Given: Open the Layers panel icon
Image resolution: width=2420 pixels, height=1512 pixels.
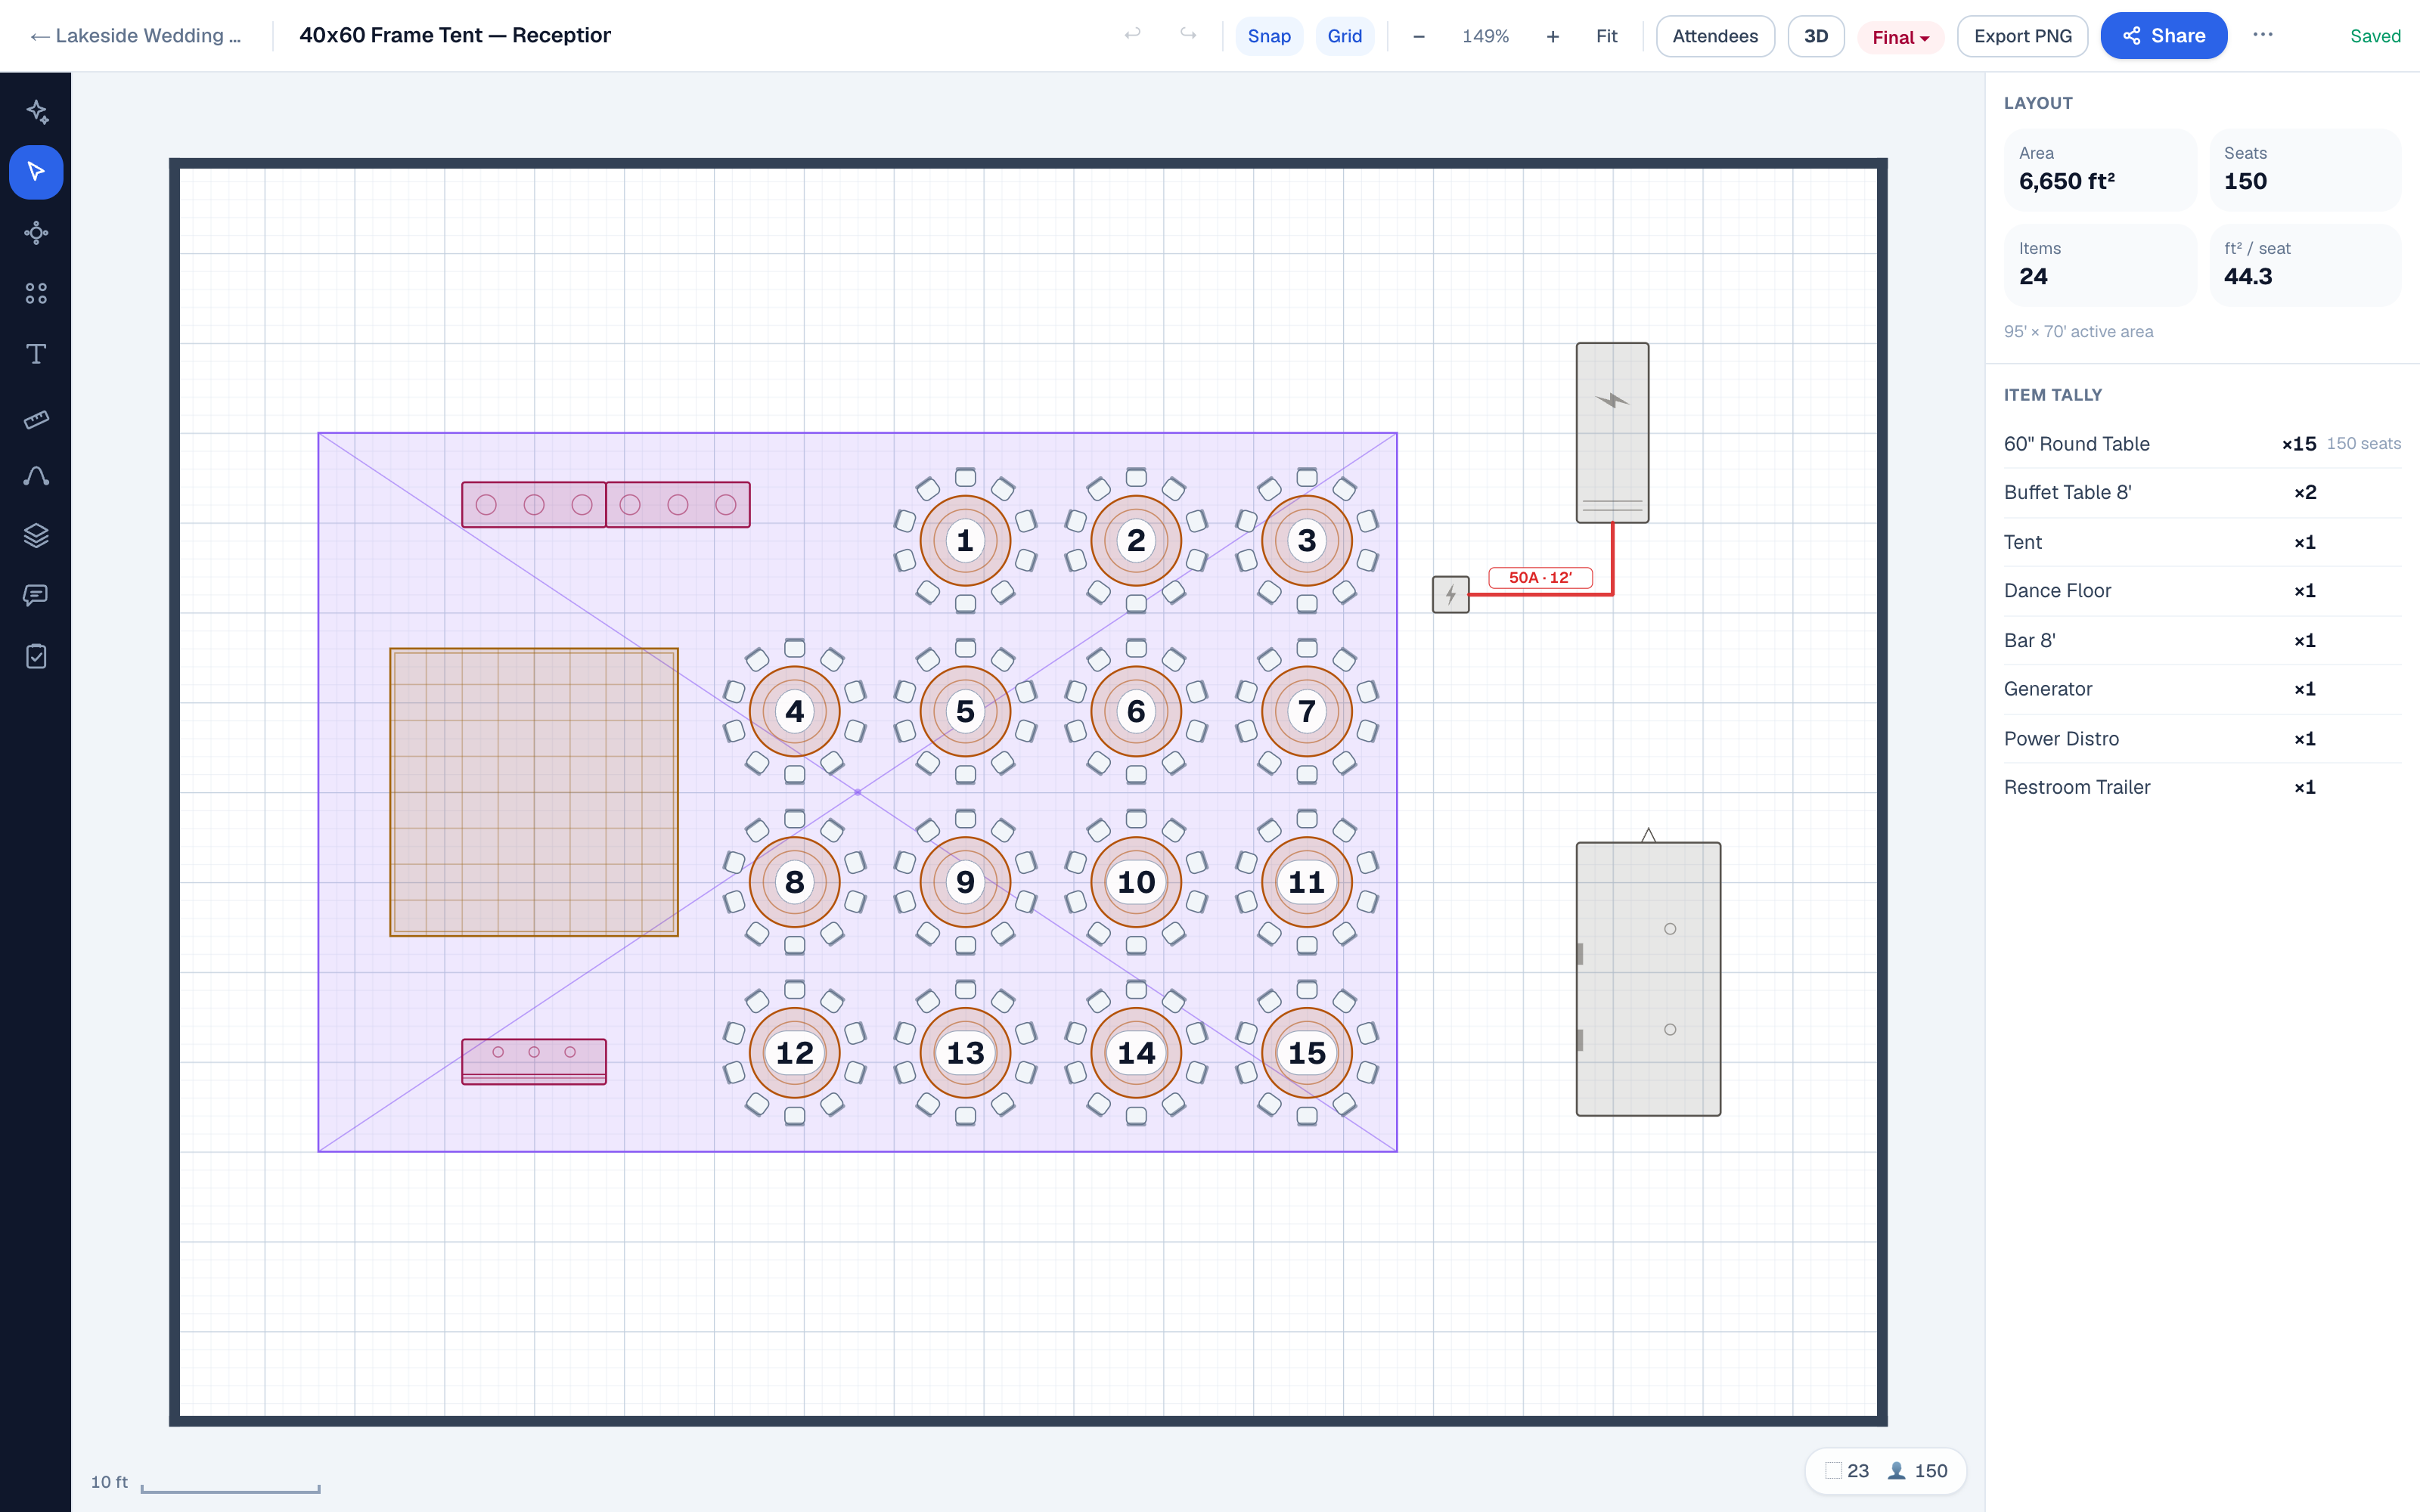Looking at the screenshot, I should tap(36, 536).
